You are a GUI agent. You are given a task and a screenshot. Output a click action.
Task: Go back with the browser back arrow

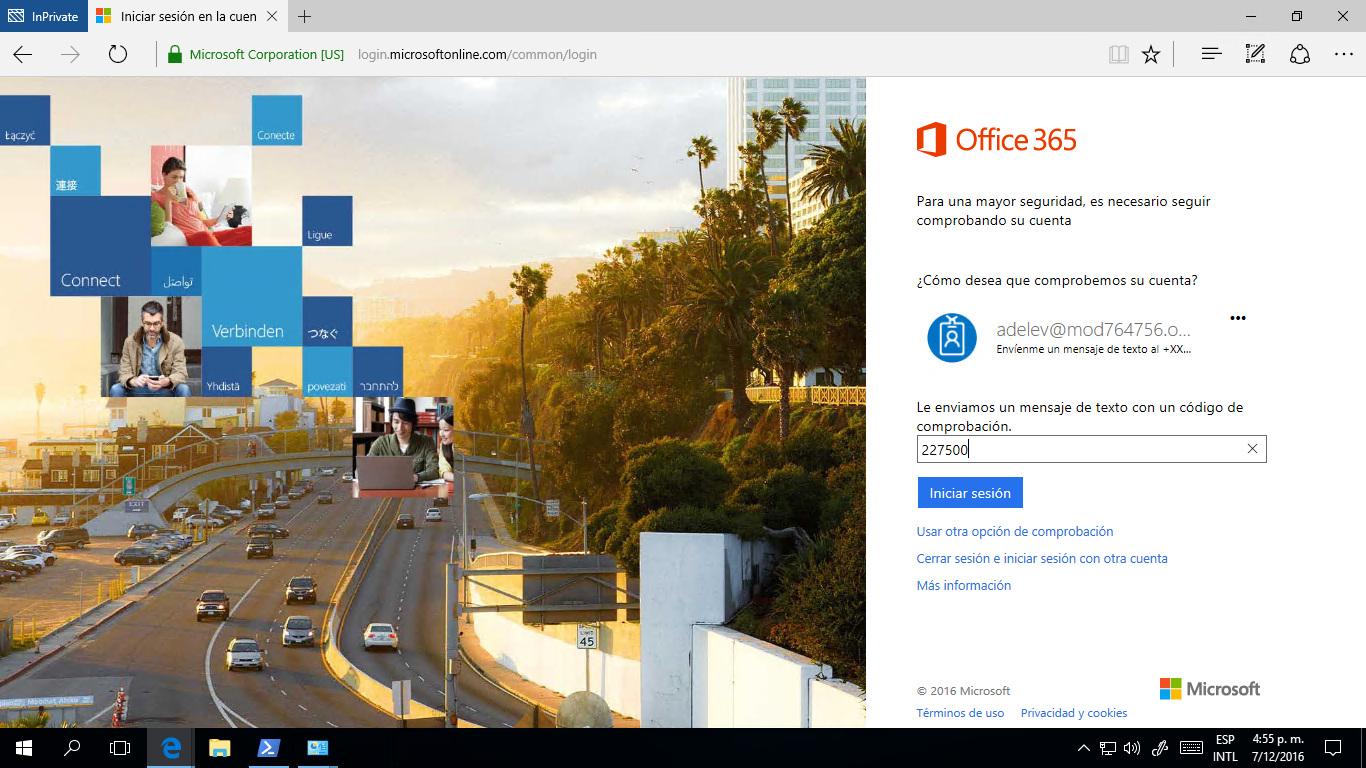click(23, 54)
